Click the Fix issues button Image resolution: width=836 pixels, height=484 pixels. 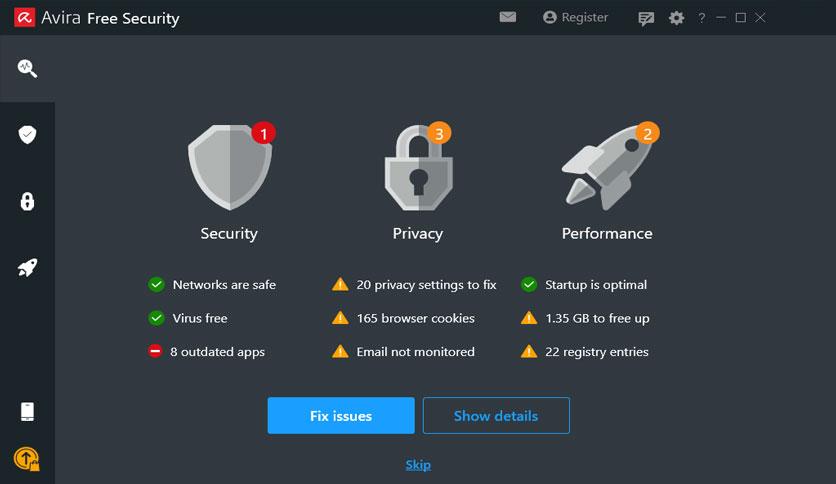341,415
